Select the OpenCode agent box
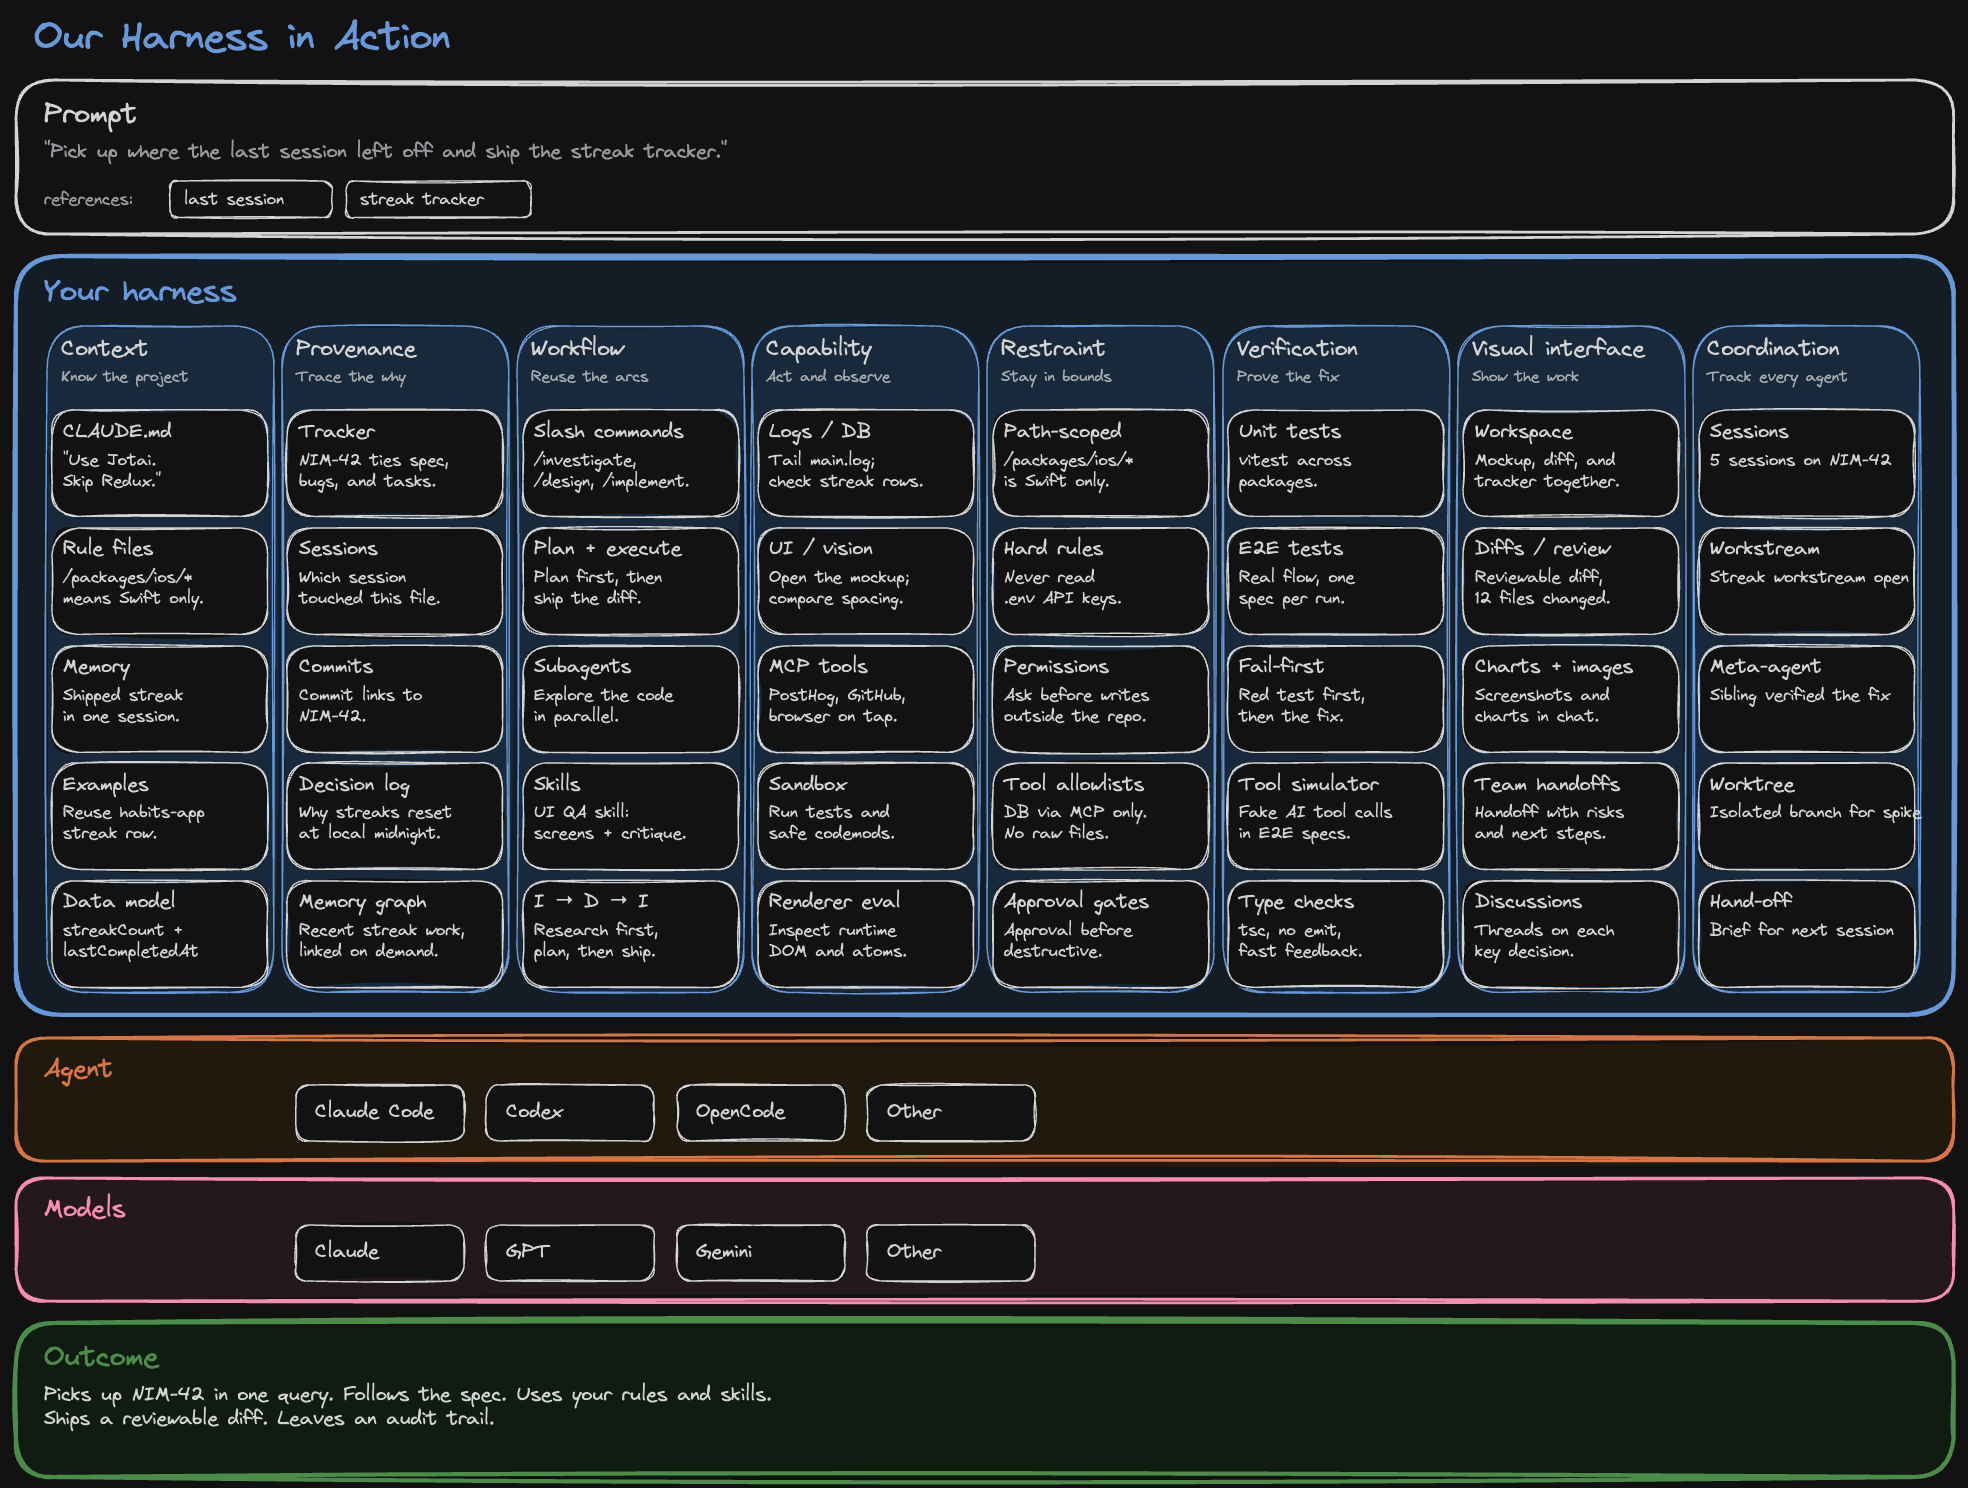Image resolution: width=1968 pixels, height=1488 pixels. pos(761,1112)
